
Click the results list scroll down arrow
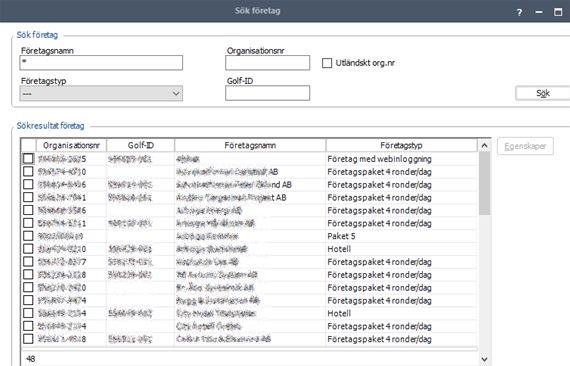[484, 359]
